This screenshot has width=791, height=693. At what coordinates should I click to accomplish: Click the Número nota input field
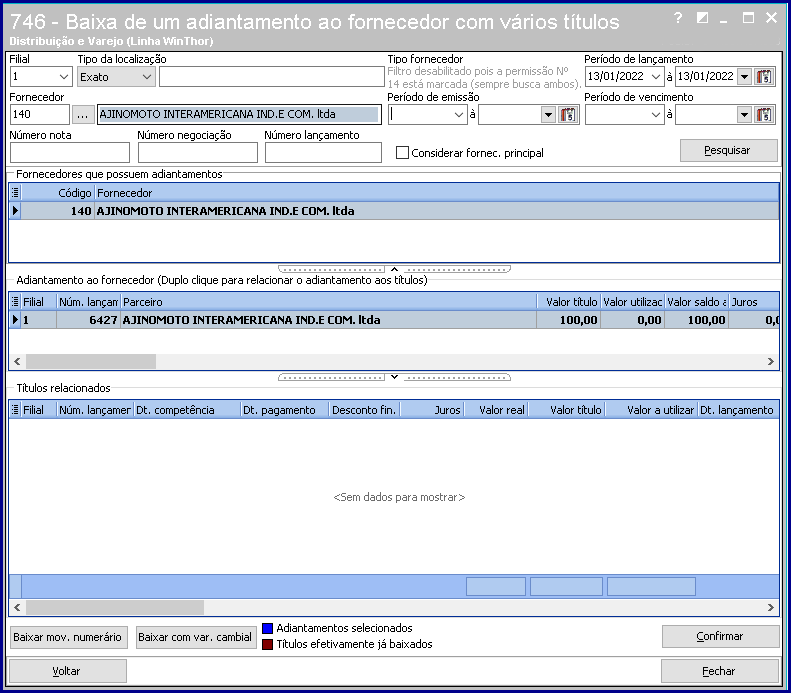pyautogui.click(x=70, y=152)
